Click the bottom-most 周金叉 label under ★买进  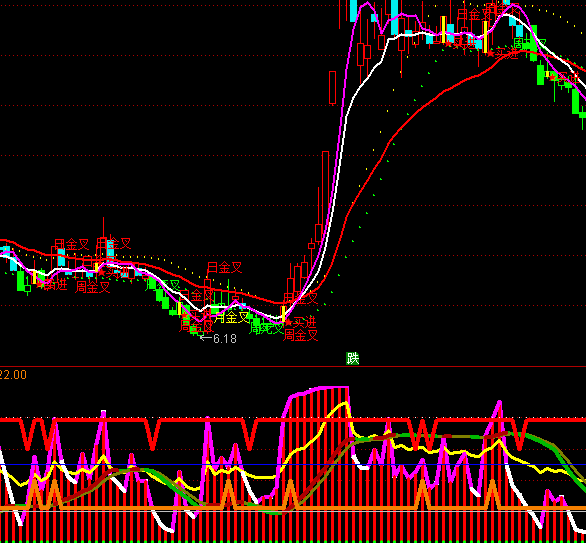300,335
